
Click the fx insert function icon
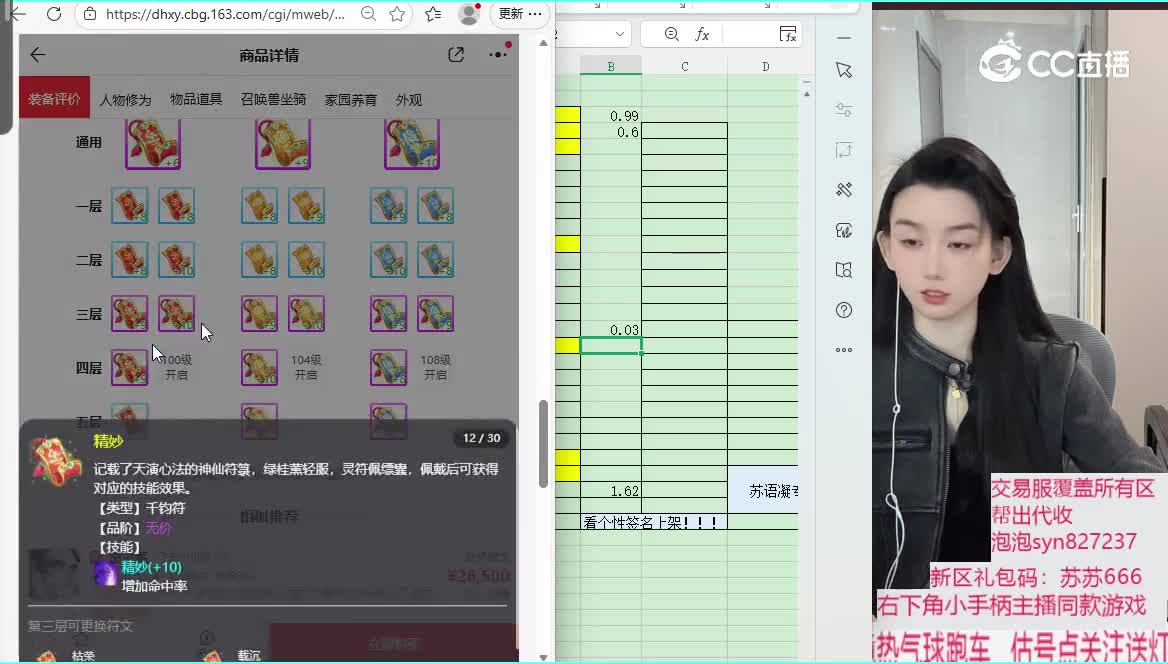point(702,34)
